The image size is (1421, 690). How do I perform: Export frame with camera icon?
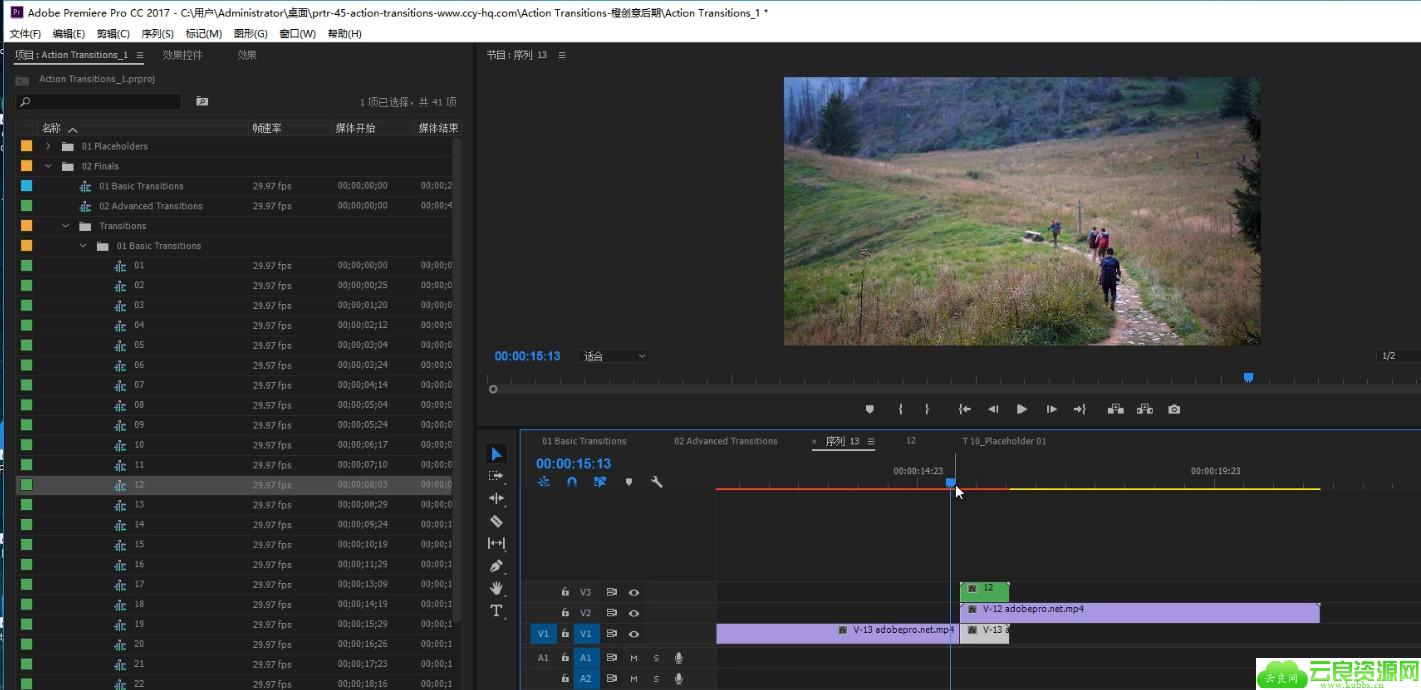coord(1174,409)
